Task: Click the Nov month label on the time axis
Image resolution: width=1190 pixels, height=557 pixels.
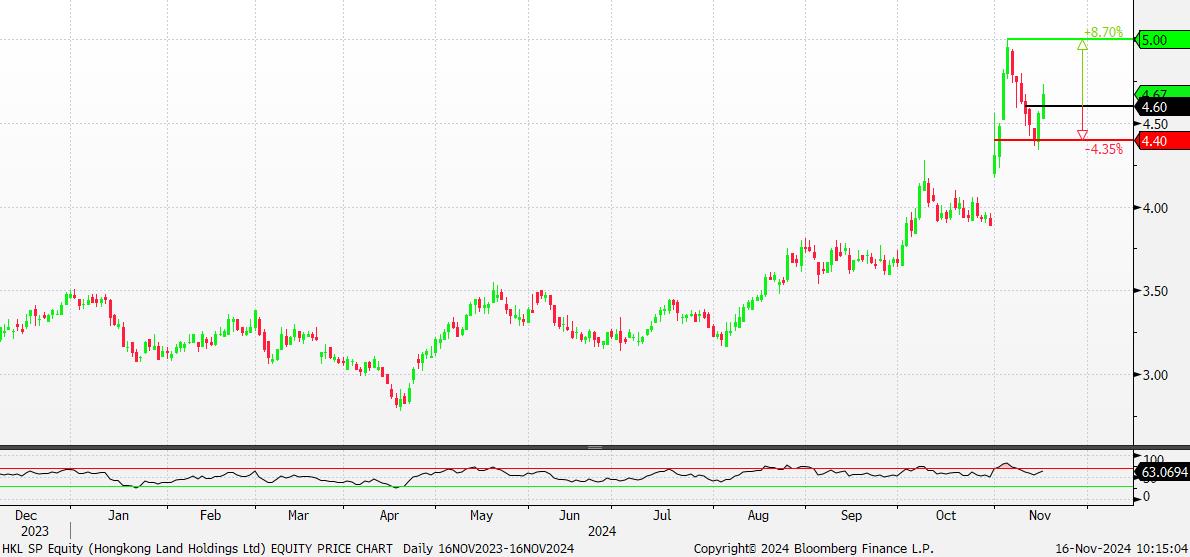Action: tap(1039, 516)
